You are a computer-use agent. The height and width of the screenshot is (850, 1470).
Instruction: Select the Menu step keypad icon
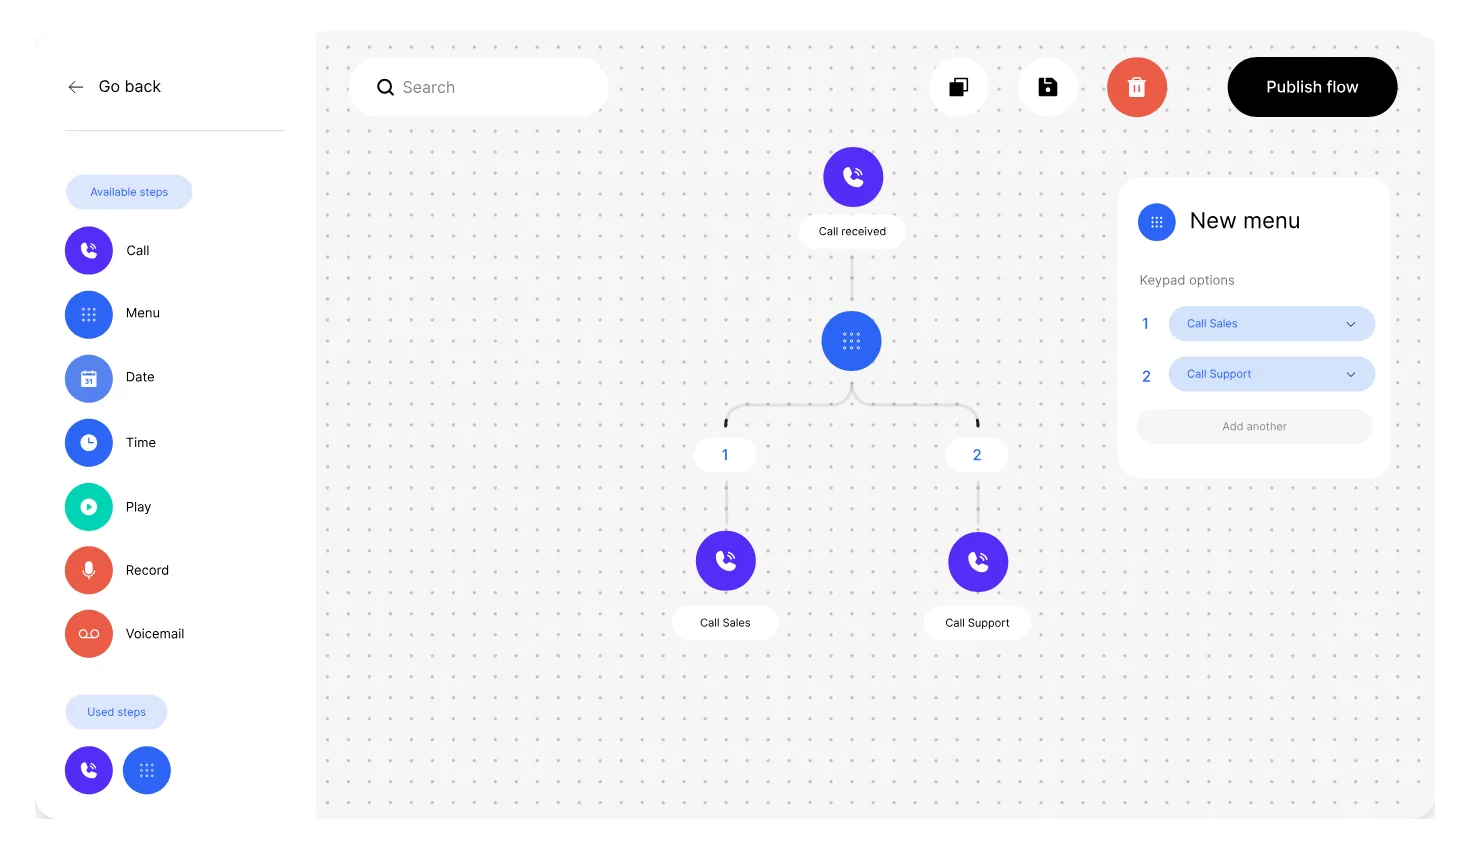pyautogui.click(x=89, y=314)
